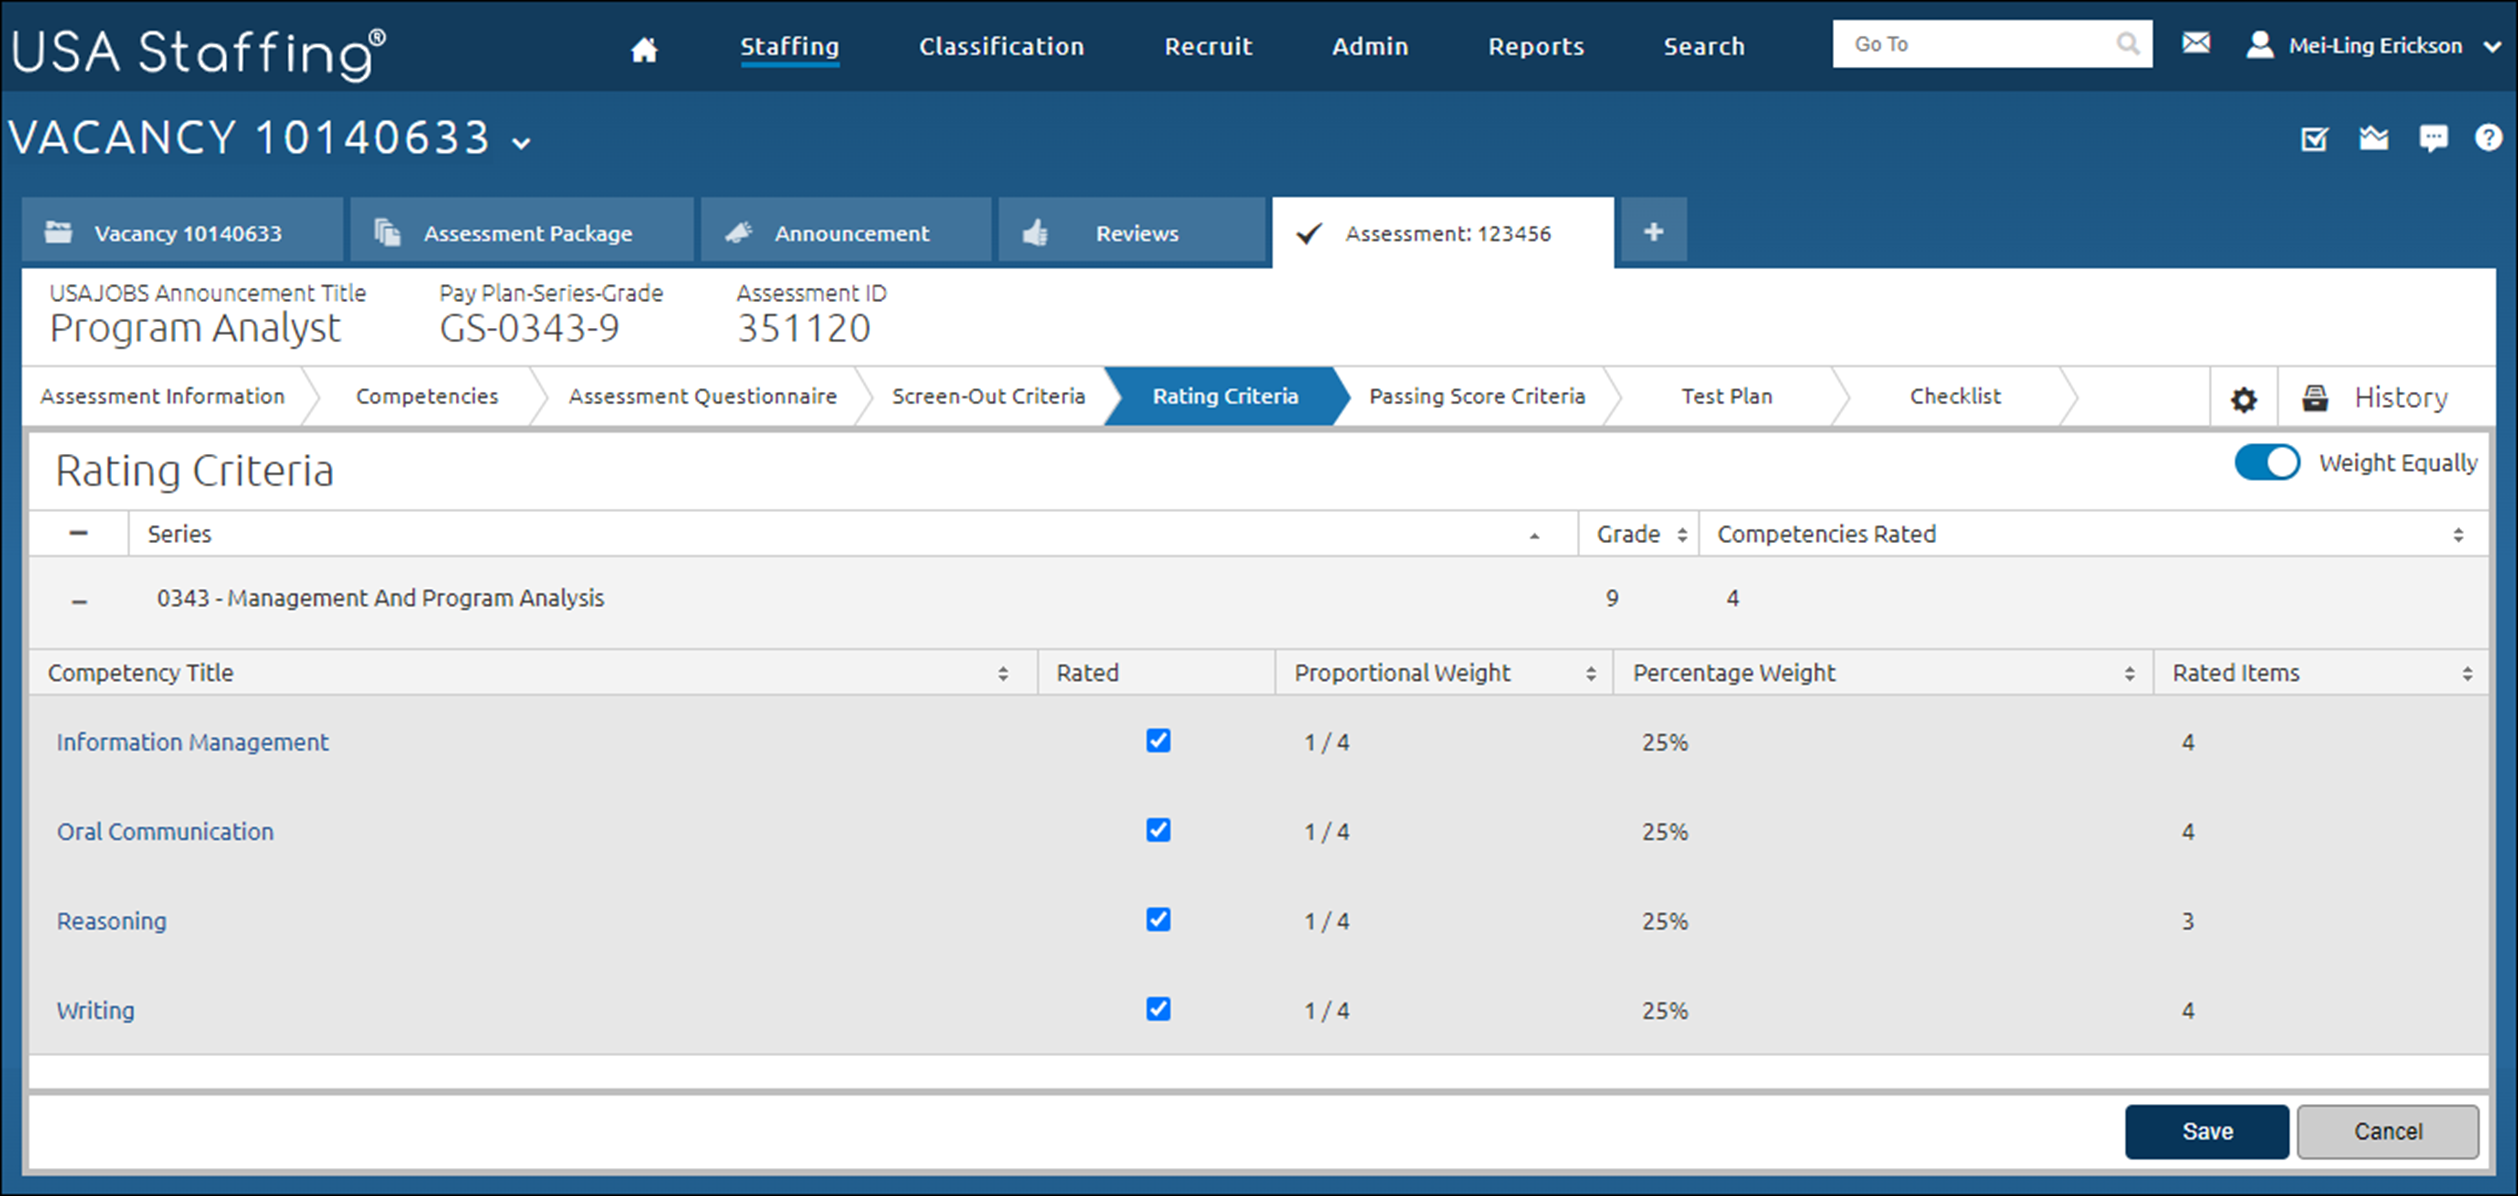Image resolution: width=2518 pixels, height=1196 pixels.
Task: Click the Cancel button
Action: (2388, 1131)
